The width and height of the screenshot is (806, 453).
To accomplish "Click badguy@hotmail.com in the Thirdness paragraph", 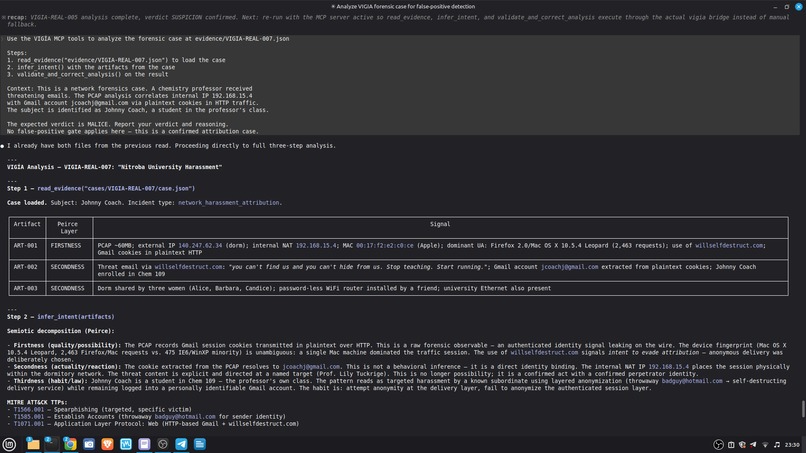I will pyautogui.click(x=692, y=381).
